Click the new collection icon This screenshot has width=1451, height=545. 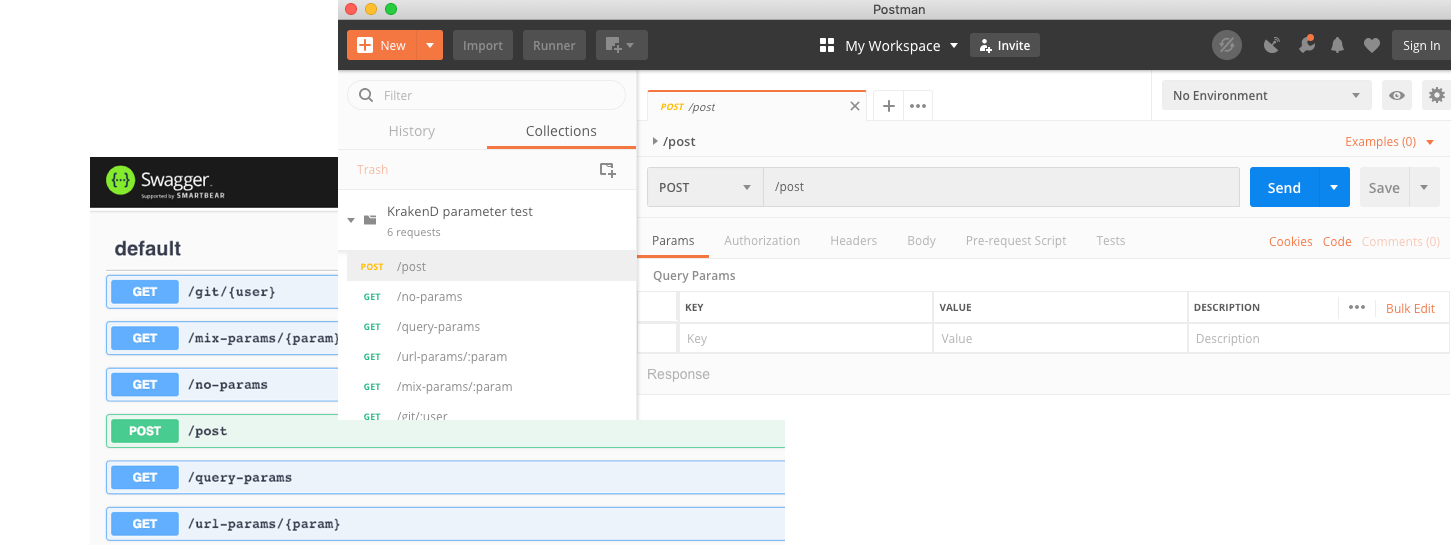608,170
